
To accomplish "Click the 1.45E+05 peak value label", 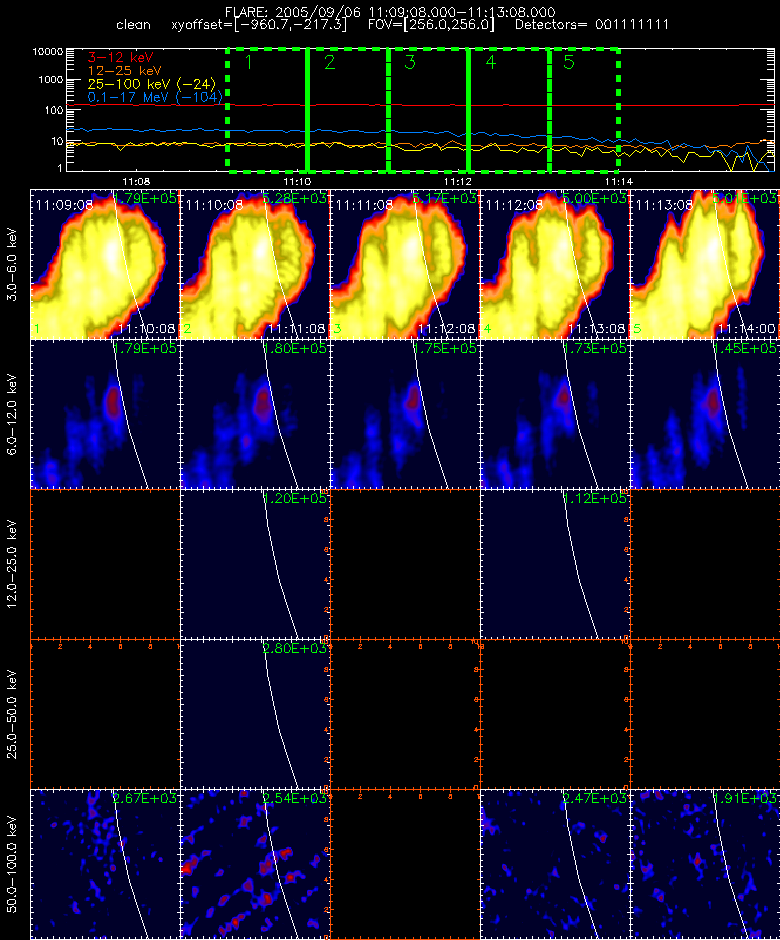I will (x=745, y=348).
